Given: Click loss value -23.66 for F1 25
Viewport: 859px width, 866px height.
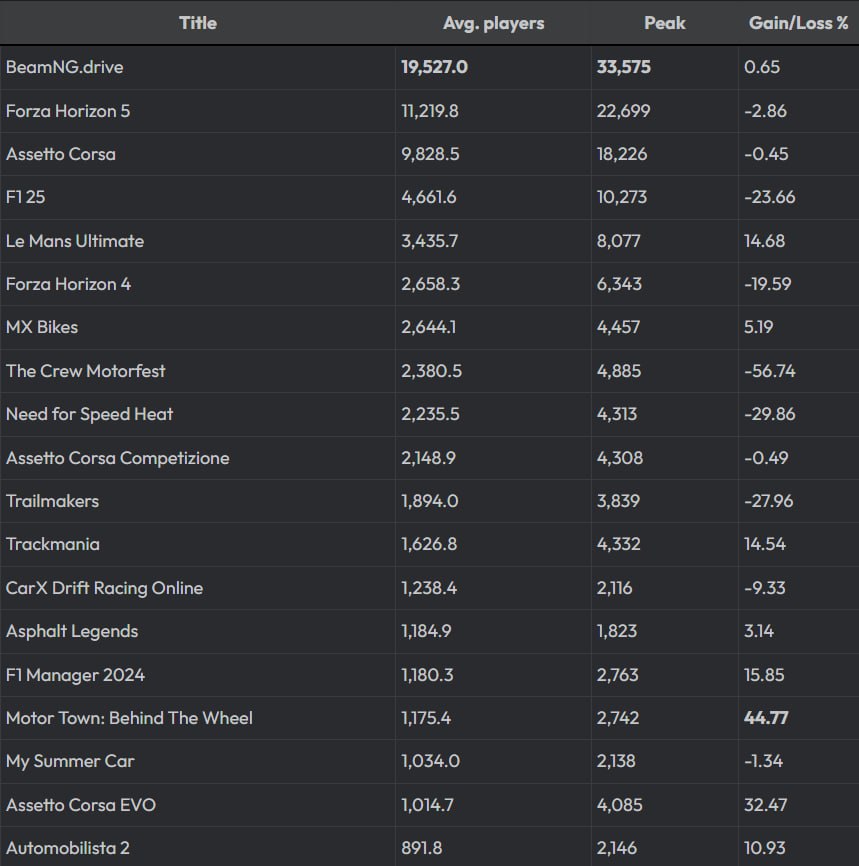Looking at the screenshot, I should pos(770,197).
